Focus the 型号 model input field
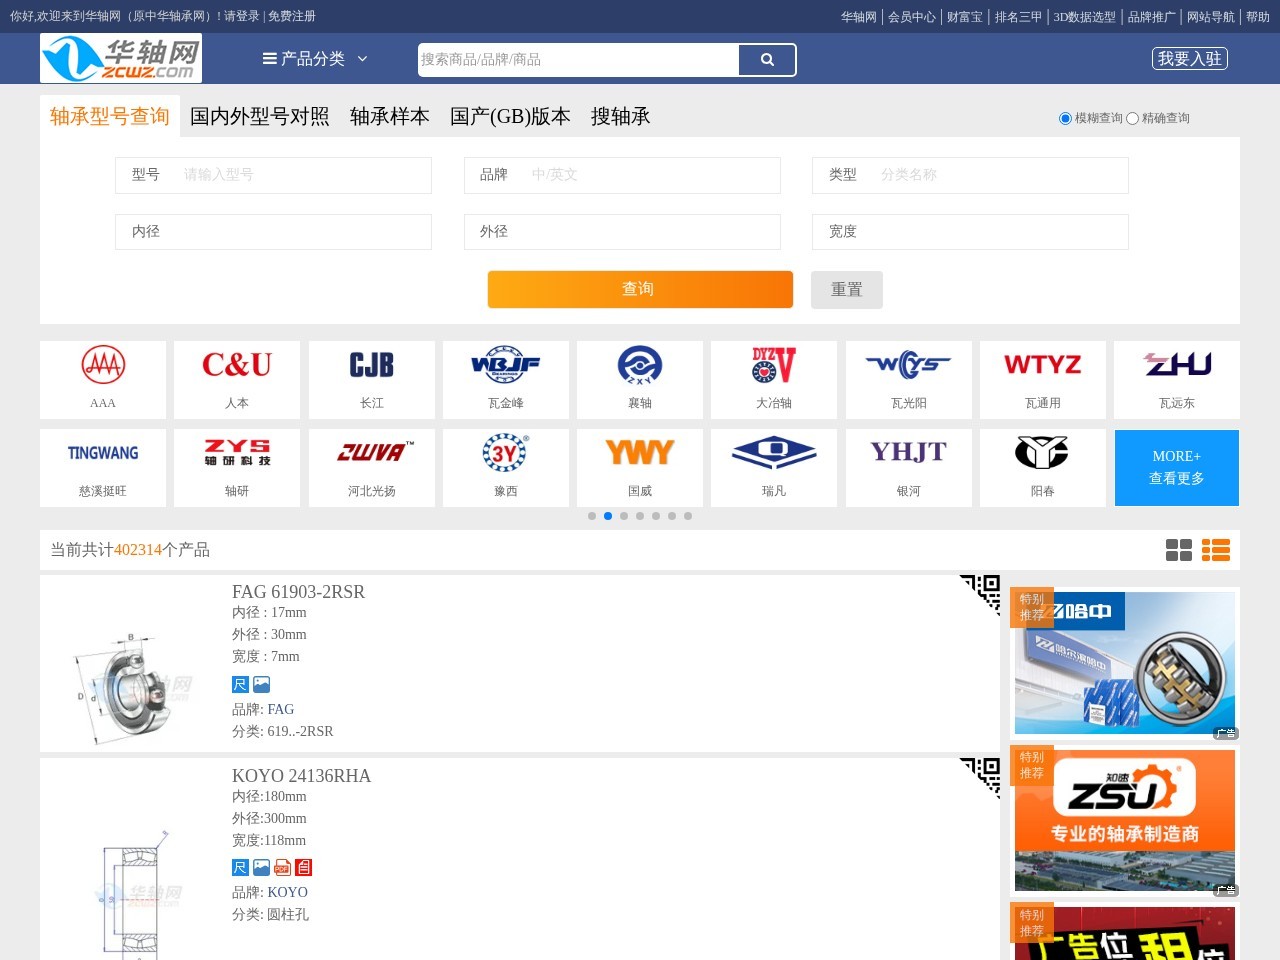This screenshot has height=960, width=1280. [x=273, y=175]
